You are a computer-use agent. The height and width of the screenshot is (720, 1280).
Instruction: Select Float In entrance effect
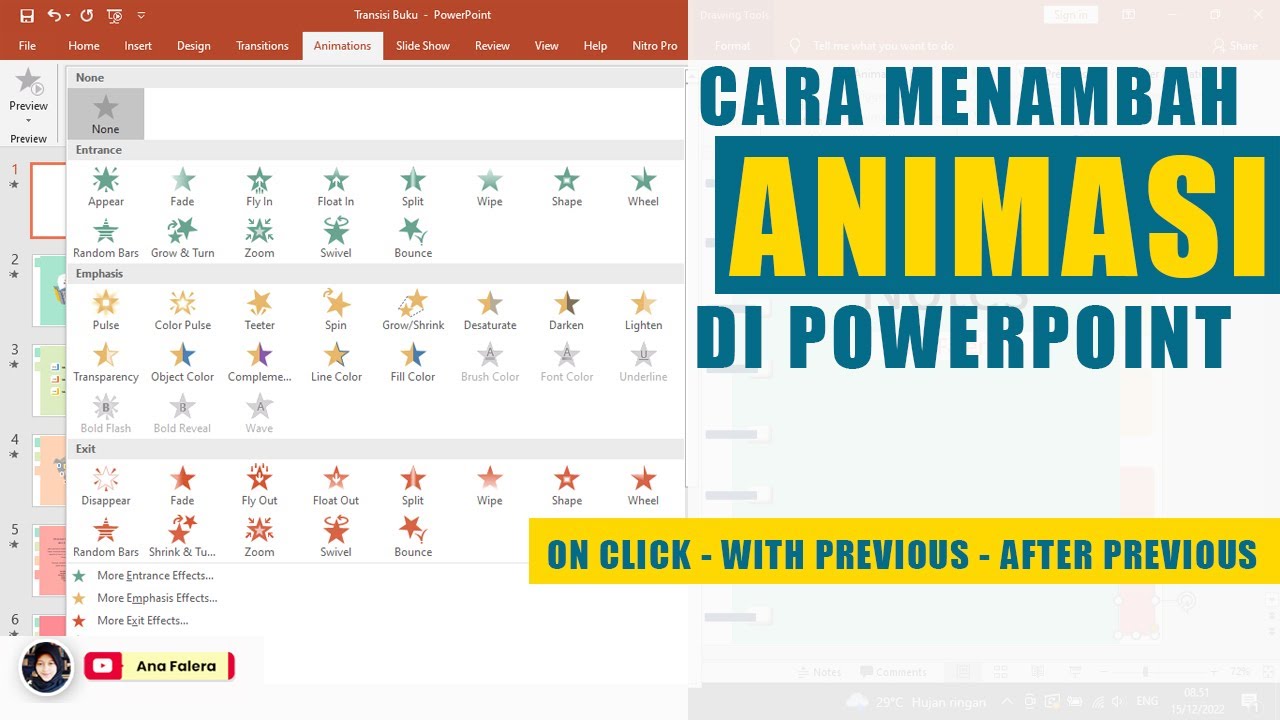[x=336, y=187]
